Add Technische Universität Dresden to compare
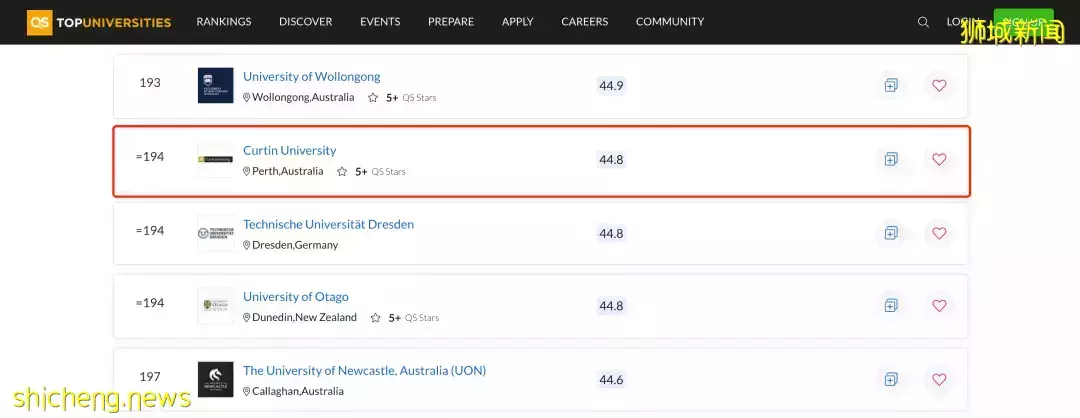 (891, 233)
